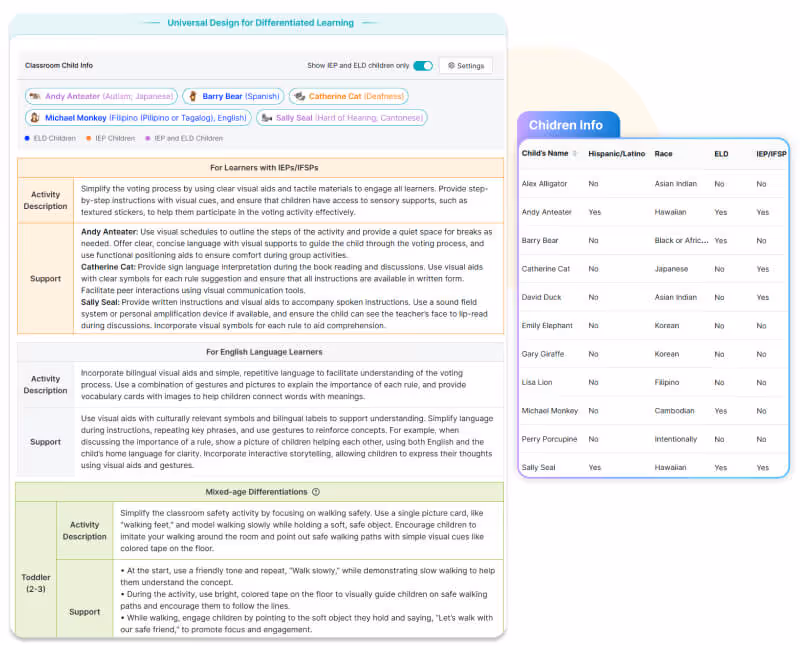Click the Classroom Child Info label
Image resolution: width=800 pixels, height=650 pixels.
59,66
